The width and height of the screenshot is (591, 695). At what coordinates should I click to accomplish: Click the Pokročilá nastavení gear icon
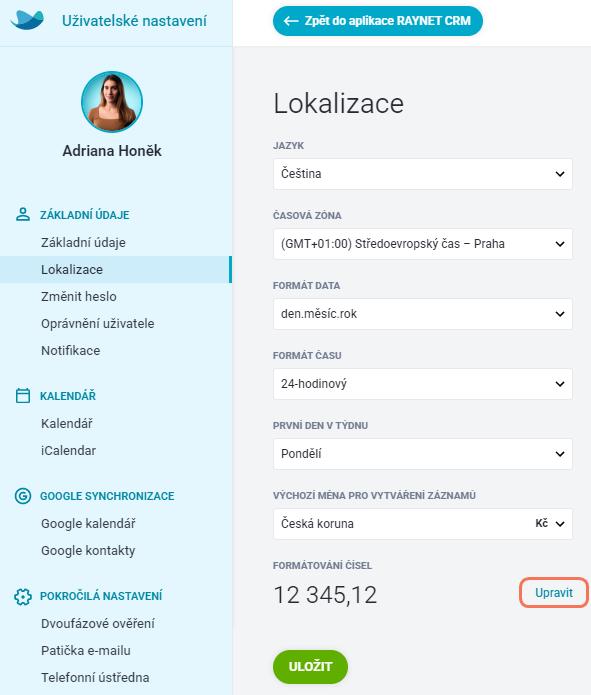click(x=23, y=596)
